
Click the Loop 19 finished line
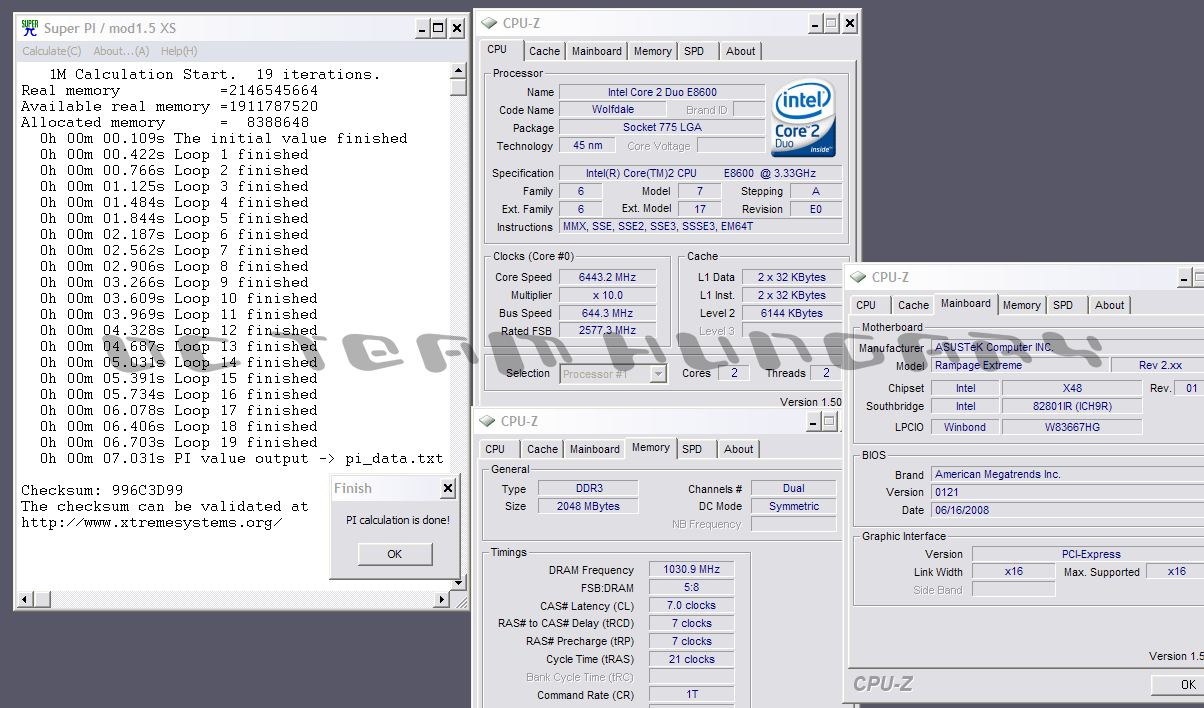179,442
